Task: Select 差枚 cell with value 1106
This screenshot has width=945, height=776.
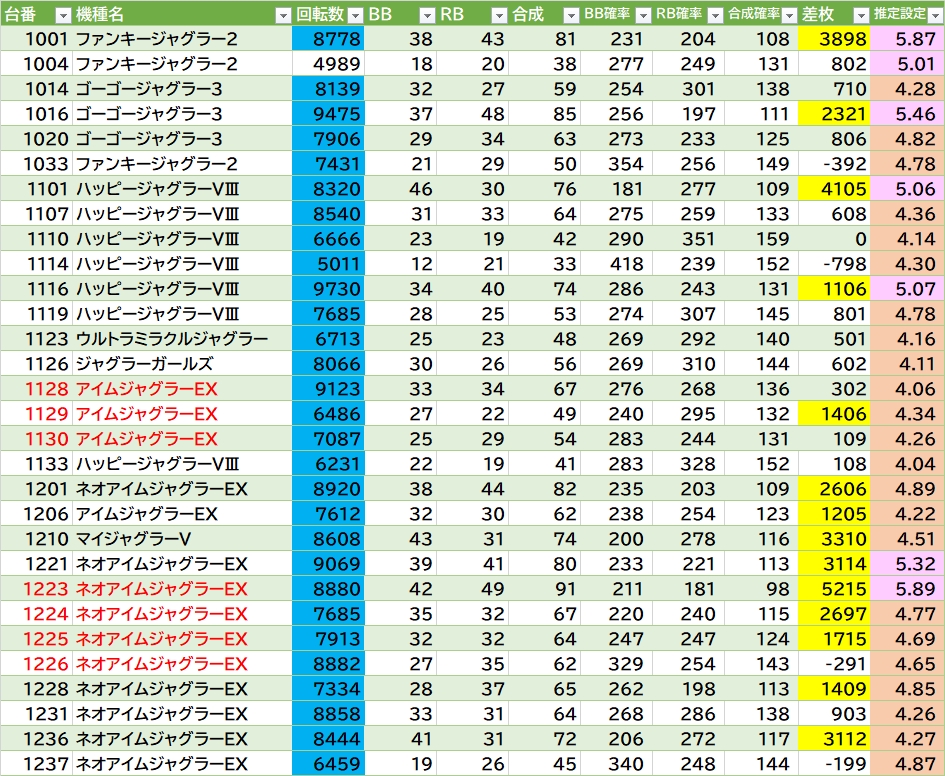Action: click(x=834, y=289)
